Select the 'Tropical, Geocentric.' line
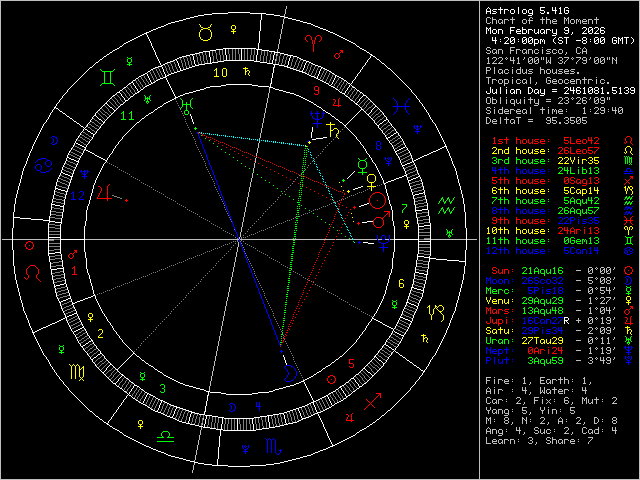This screenshot has width=640, height=480. click(x=548, y=81)
